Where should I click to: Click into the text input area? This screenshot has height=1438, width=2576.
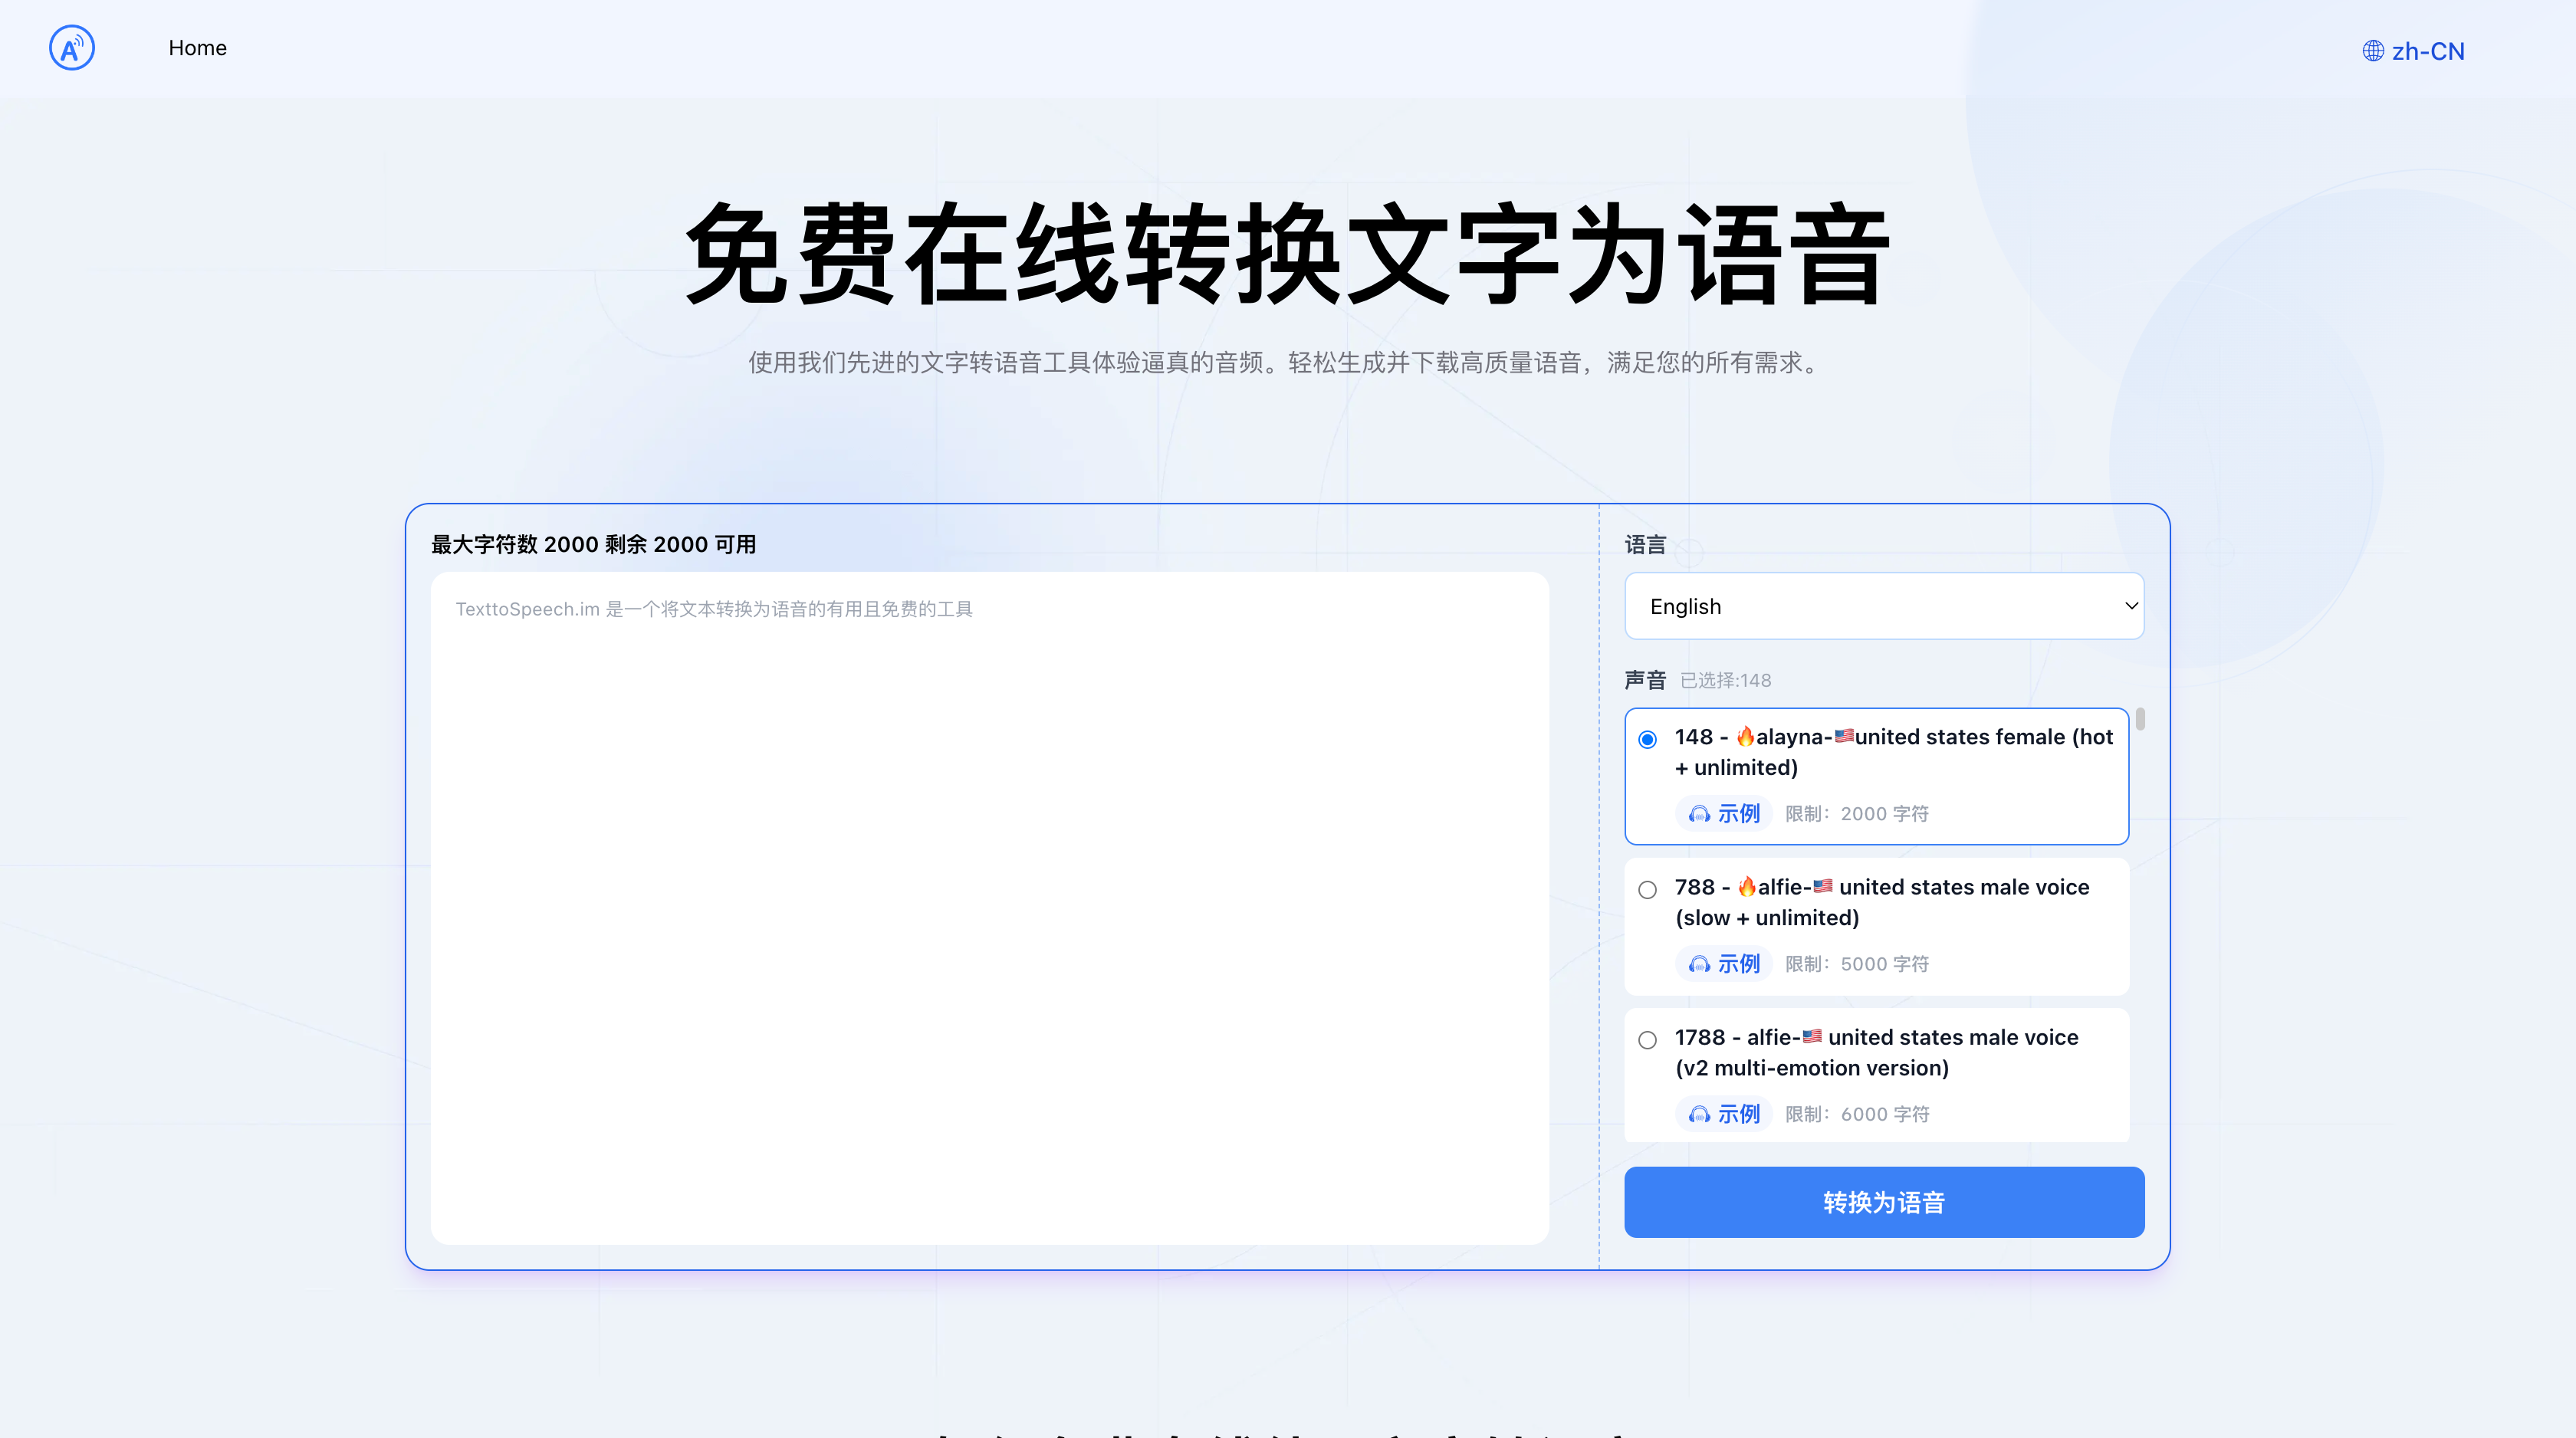(989, 907)
